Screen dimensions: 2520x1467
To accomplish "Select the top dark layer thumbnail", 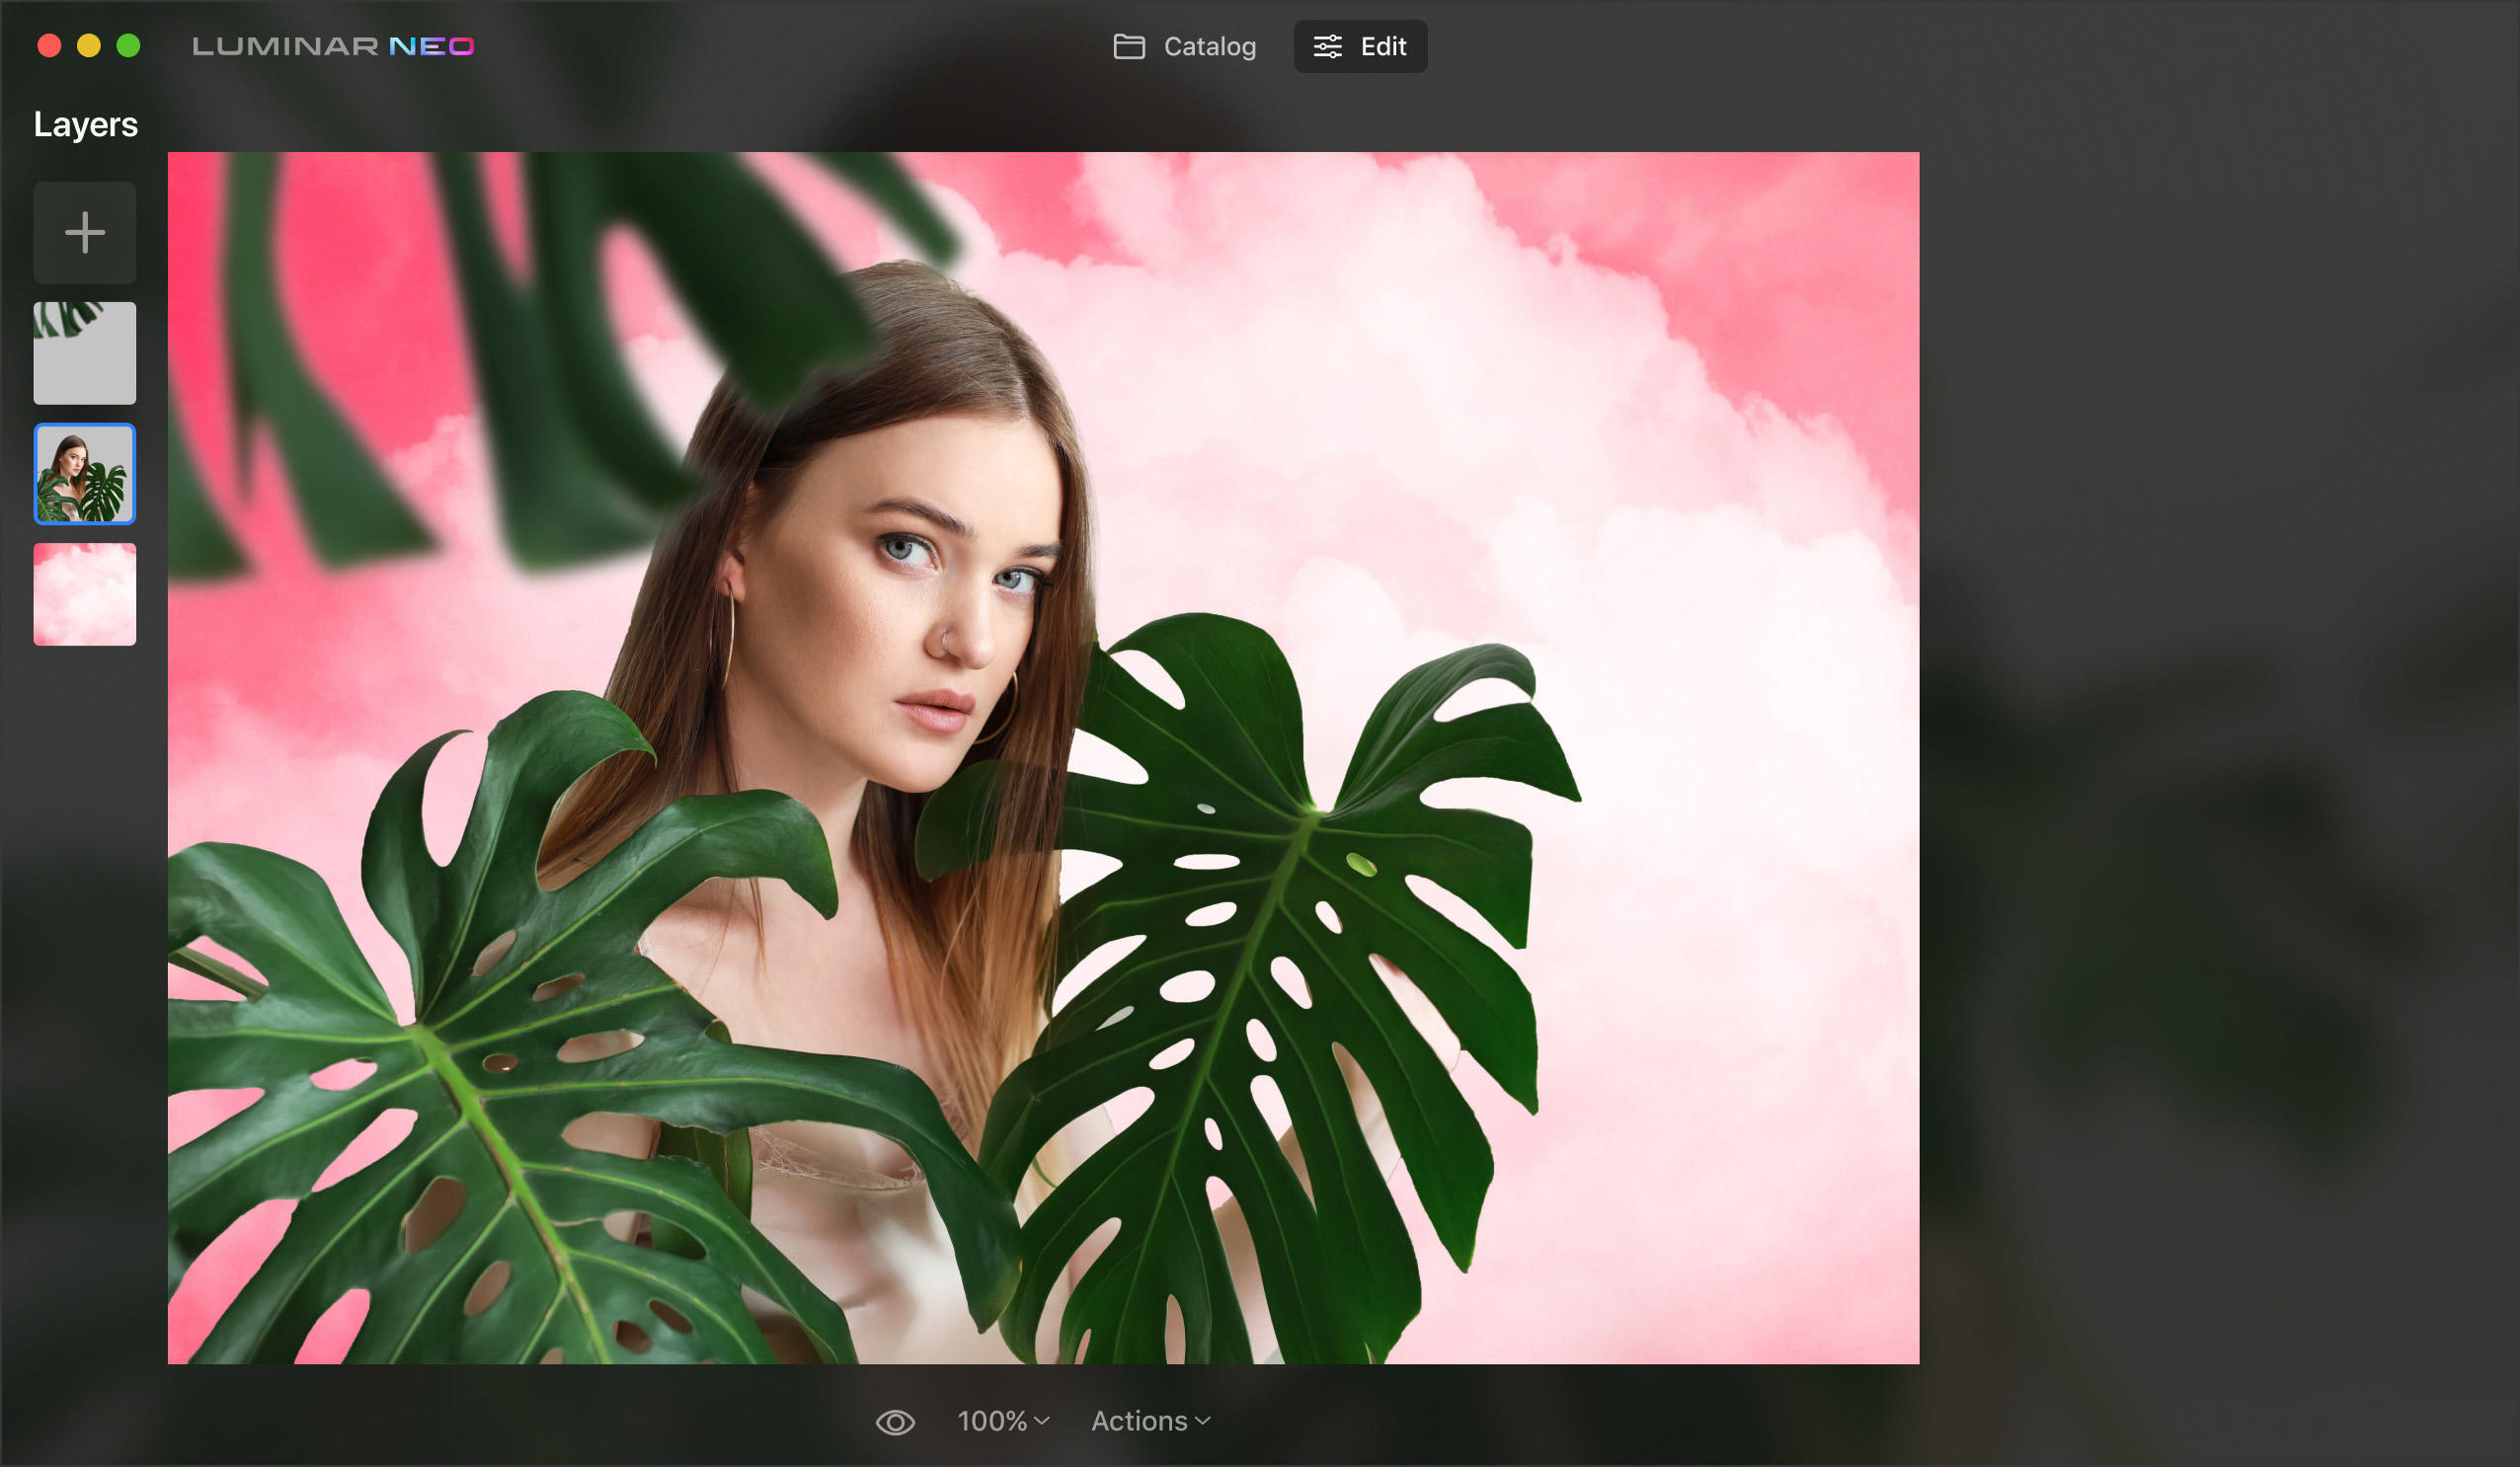I will click(84, 351).
